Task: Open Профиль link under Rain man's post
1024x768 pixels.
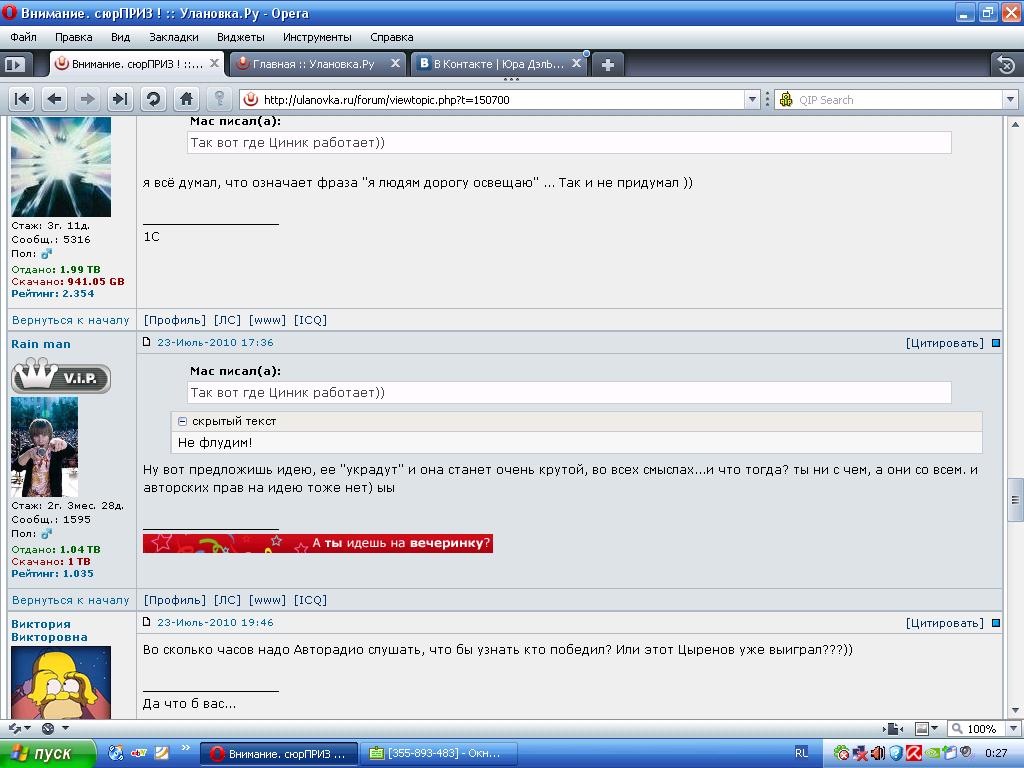Action: click(174, 600)
